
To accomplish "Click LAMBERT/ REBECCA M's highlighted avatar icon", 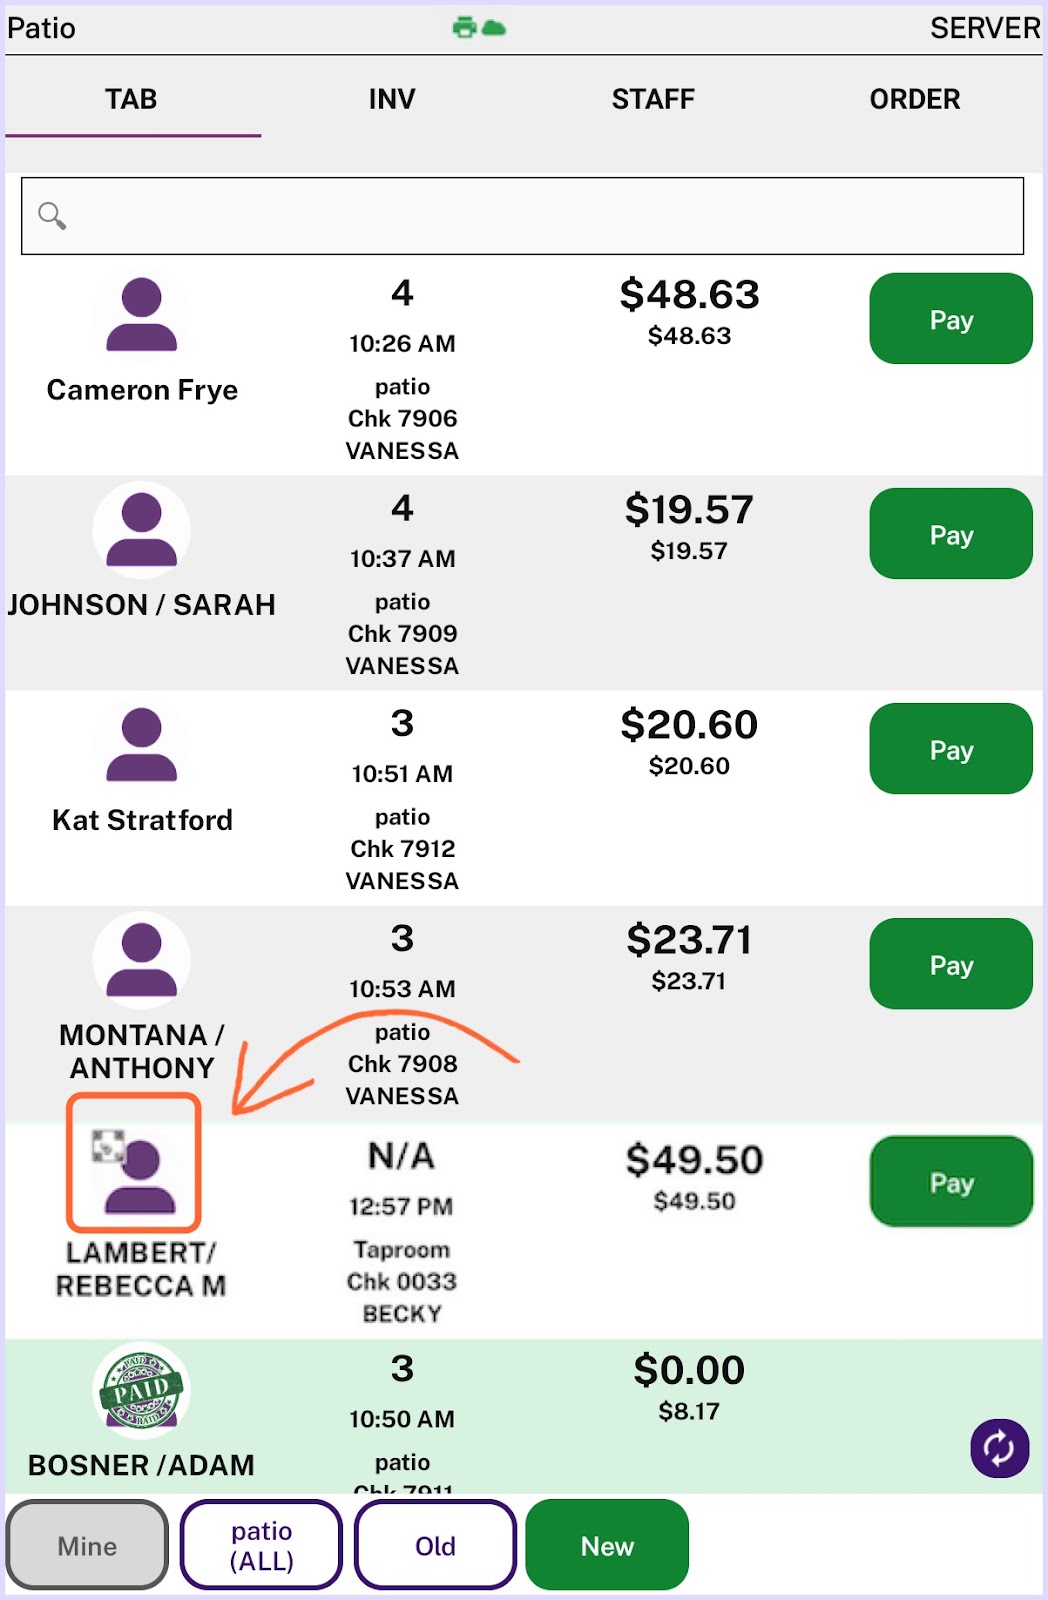I will [134, 1162].
